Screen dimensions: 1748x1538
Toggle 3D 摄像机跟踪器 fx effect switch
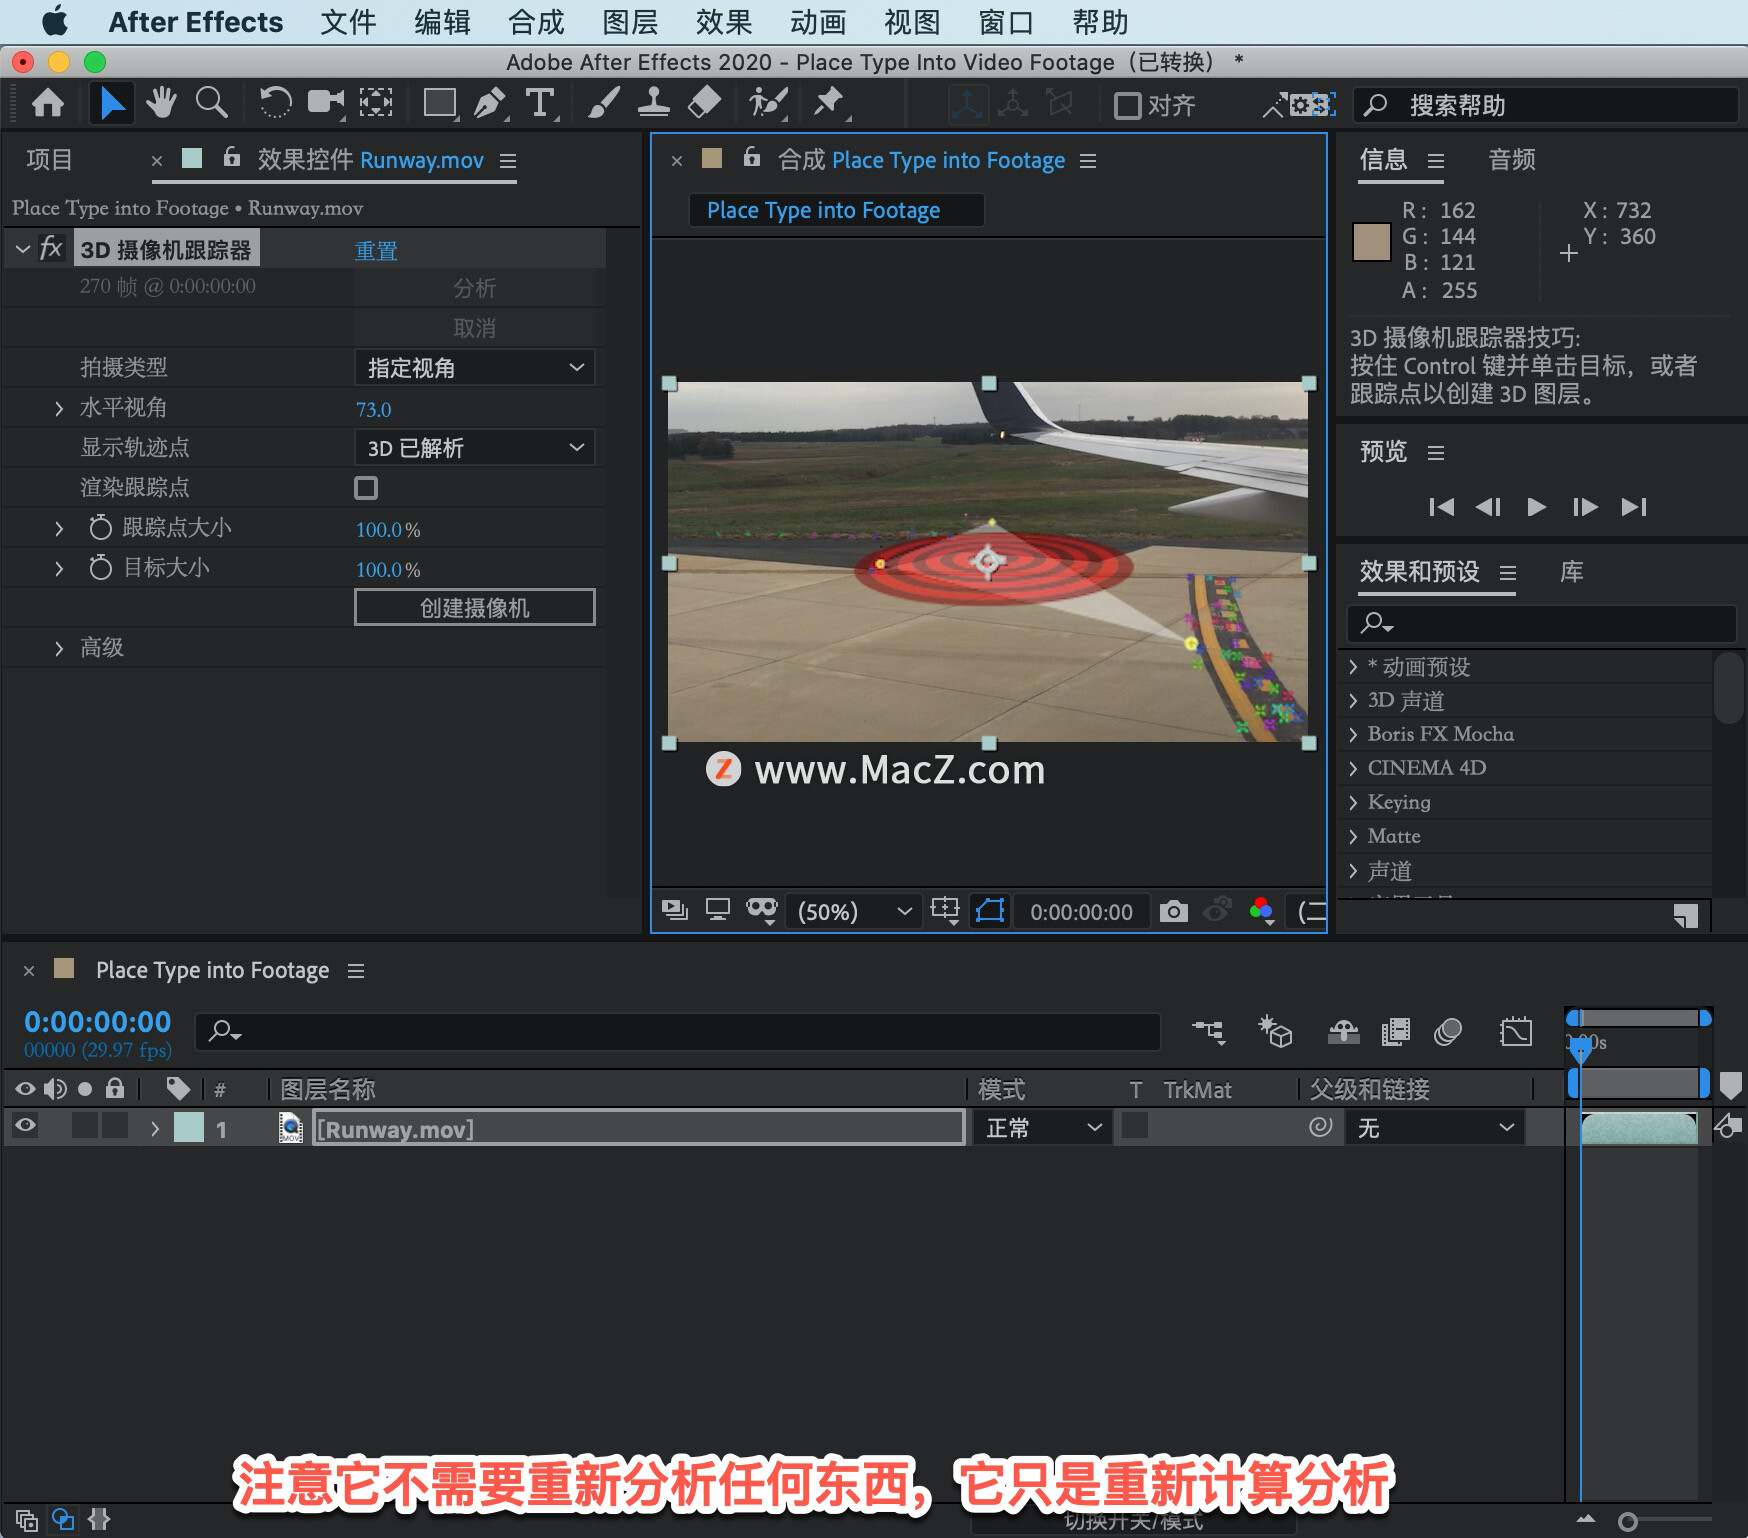[x=51, y=248]
